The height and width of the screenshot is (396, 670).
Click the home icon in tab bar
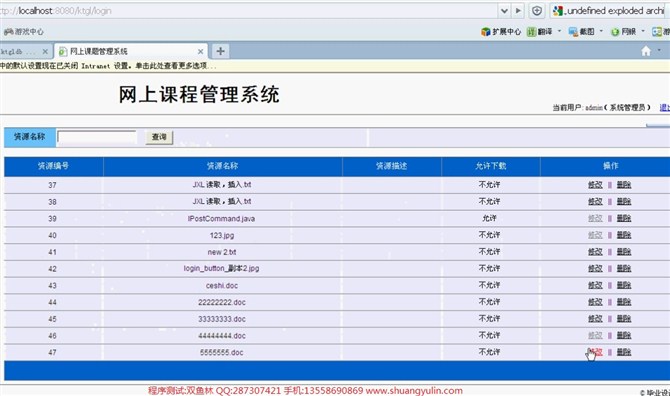point(646,51)
